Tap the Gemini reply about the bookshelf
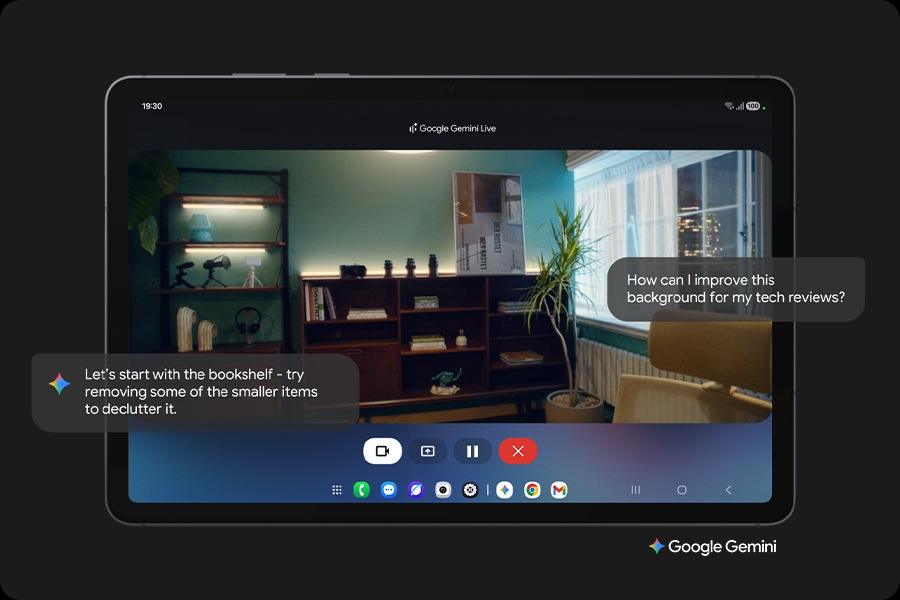The width and height of the screenshot is (900, 600). tap(195, 392)
